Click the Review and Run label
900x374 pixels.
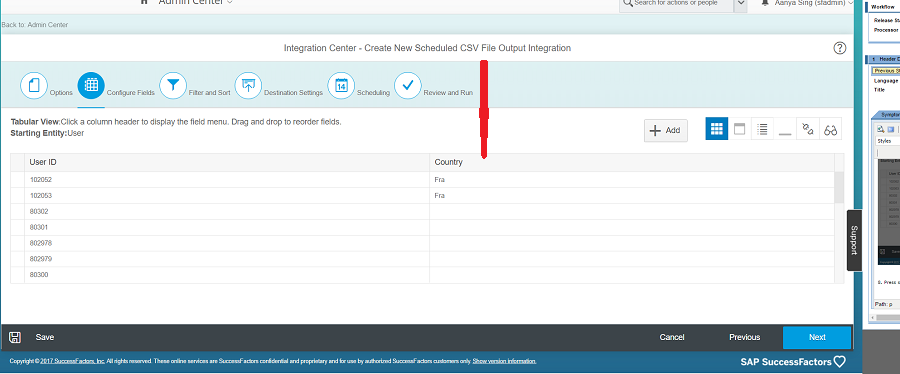pyautogui.click(x=448, y=92)
